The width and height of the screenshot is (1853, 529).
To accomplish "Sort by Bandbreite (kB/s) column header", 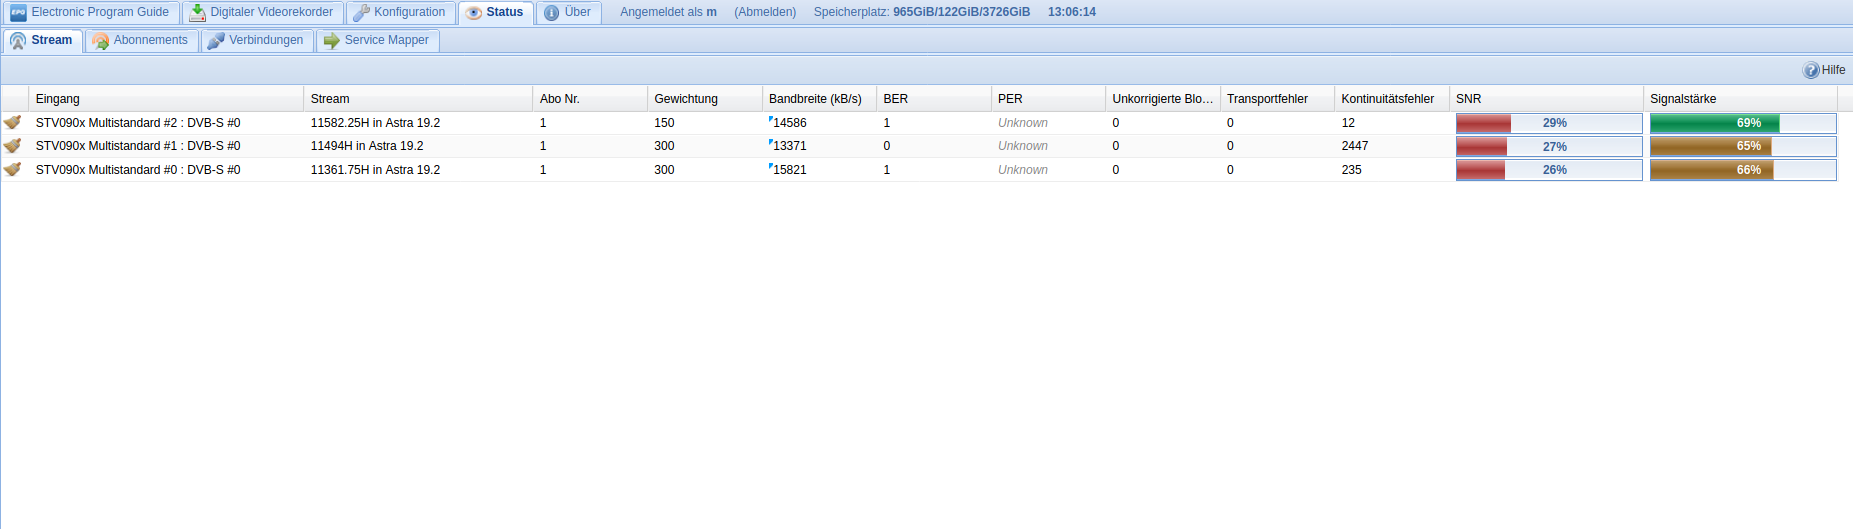I will 819,99.
